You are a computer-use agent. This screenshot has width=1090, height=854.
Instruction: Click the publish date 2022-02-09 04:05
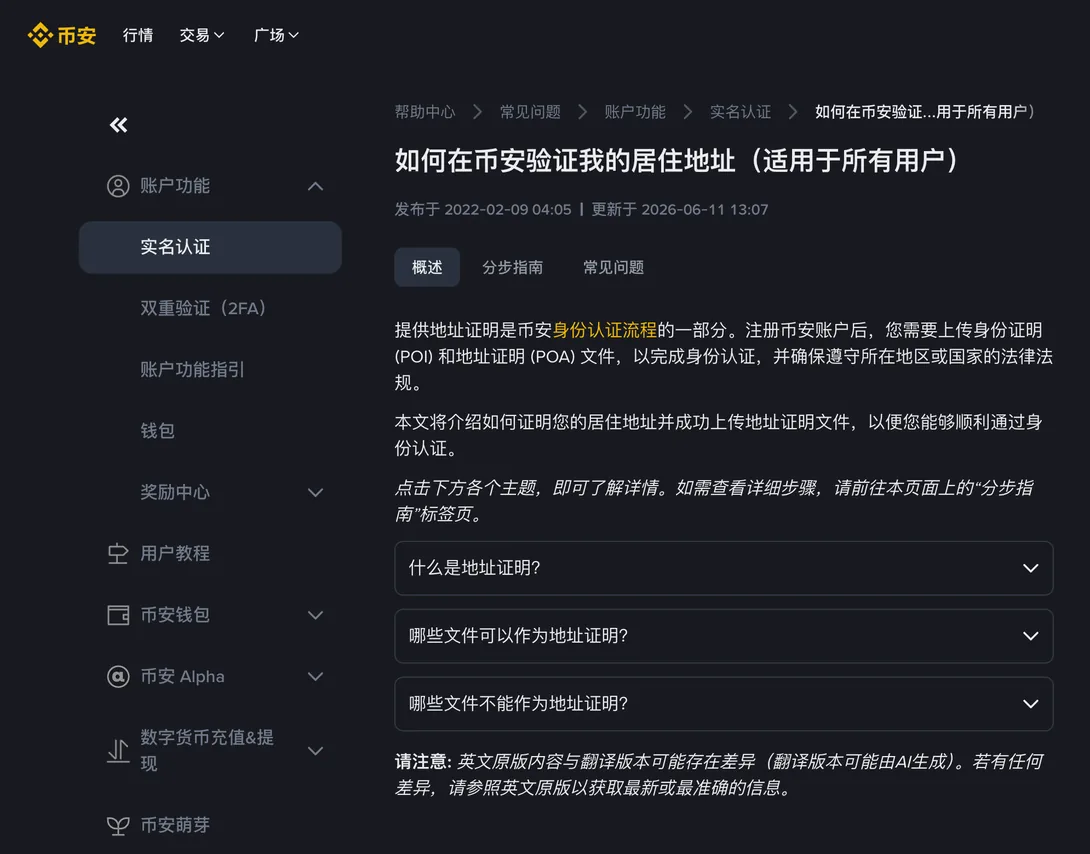(507, 210)
